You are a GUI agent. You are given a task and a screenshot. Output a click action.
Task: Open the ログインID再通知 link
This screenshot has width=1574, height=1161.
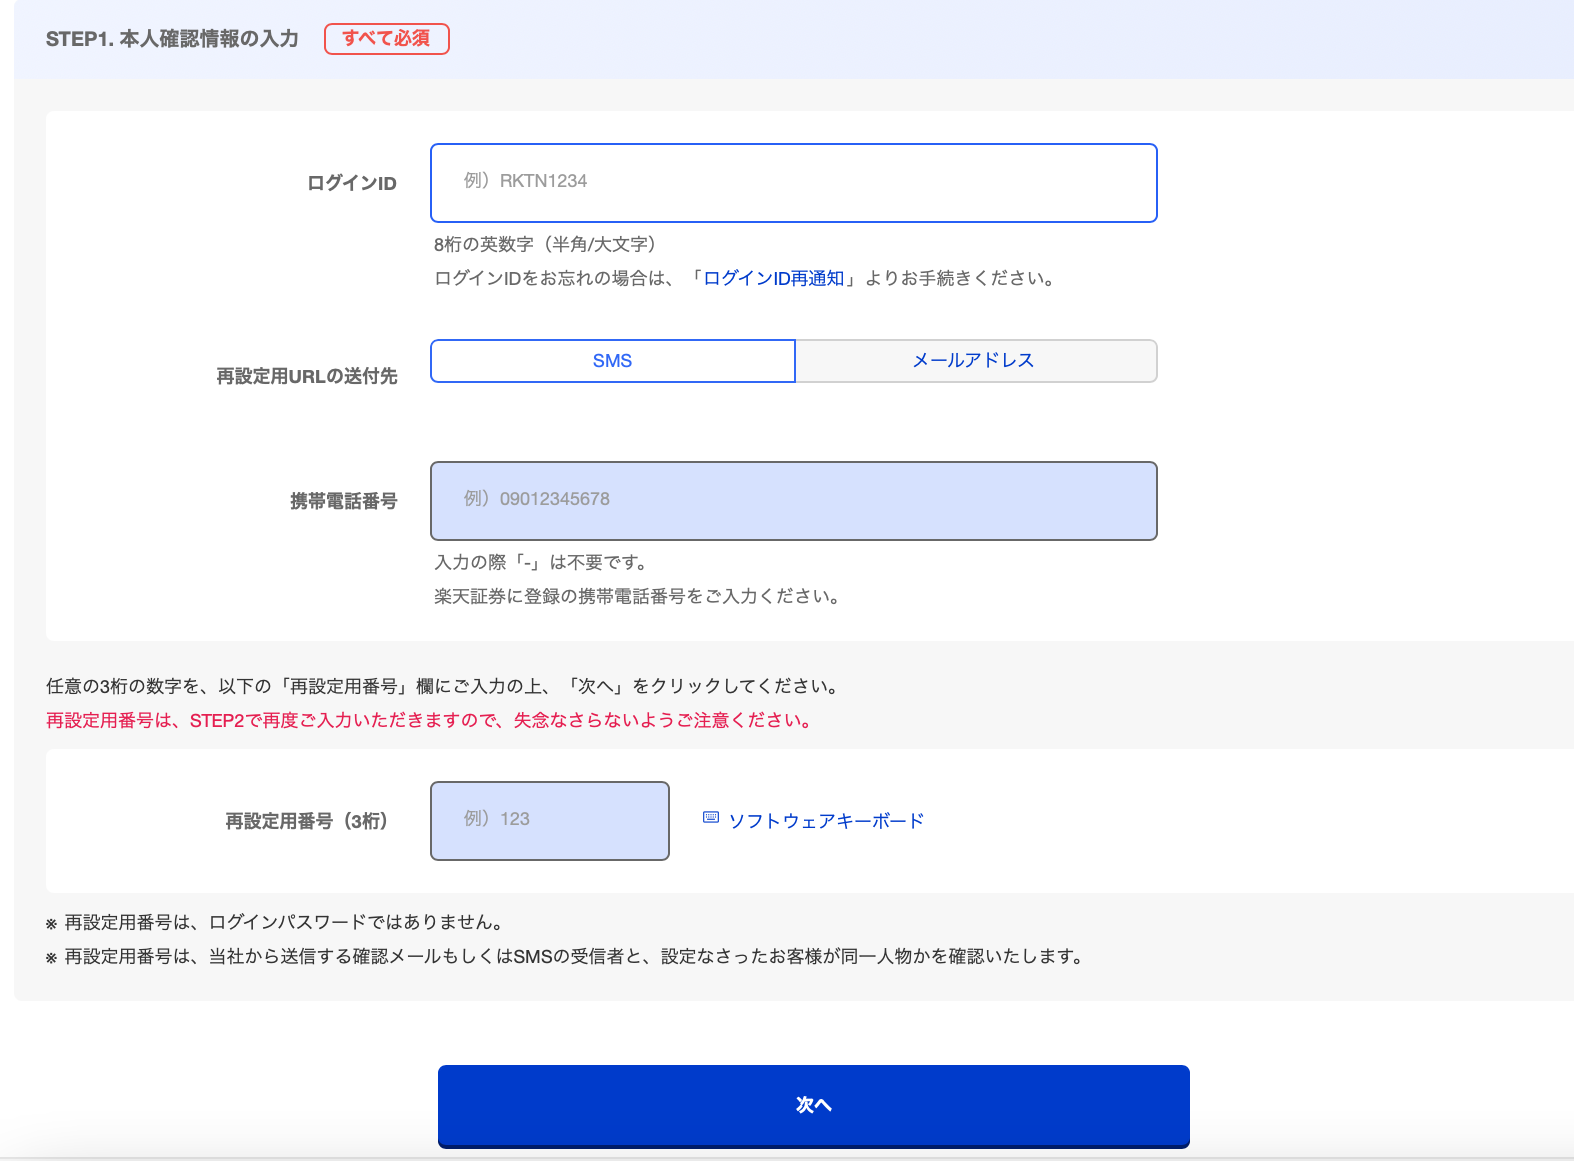pyautogui.click(x=773, y=279)
